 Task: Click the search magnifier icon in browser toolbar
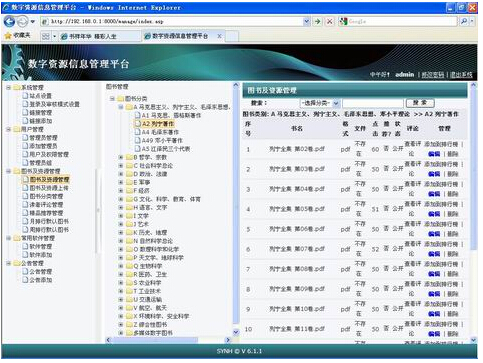pyautogui.click(x=464, y=22)
